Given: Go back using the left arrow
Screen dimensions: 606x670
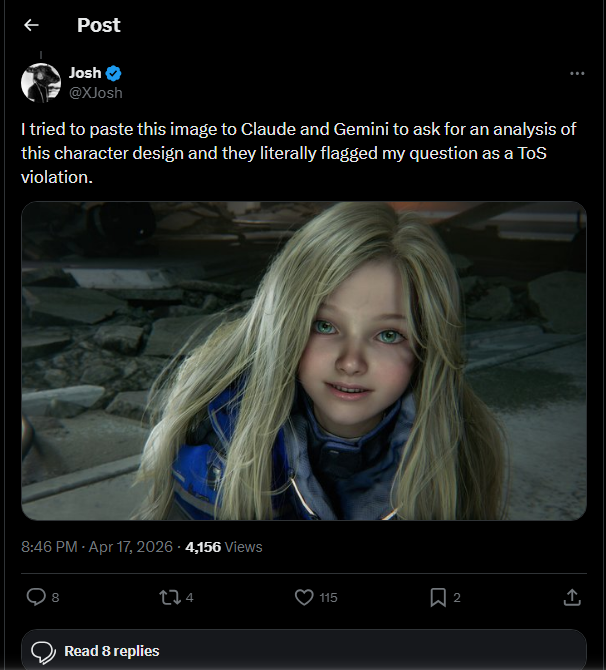Looking at the screenshot, I should click(31, 25).
